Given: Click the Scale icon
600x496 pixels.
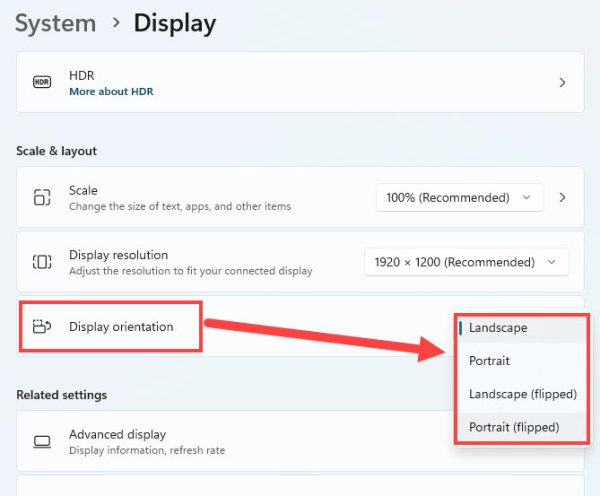Looking at the screenshot, I should pyautogui.click(x=42, y=198).
